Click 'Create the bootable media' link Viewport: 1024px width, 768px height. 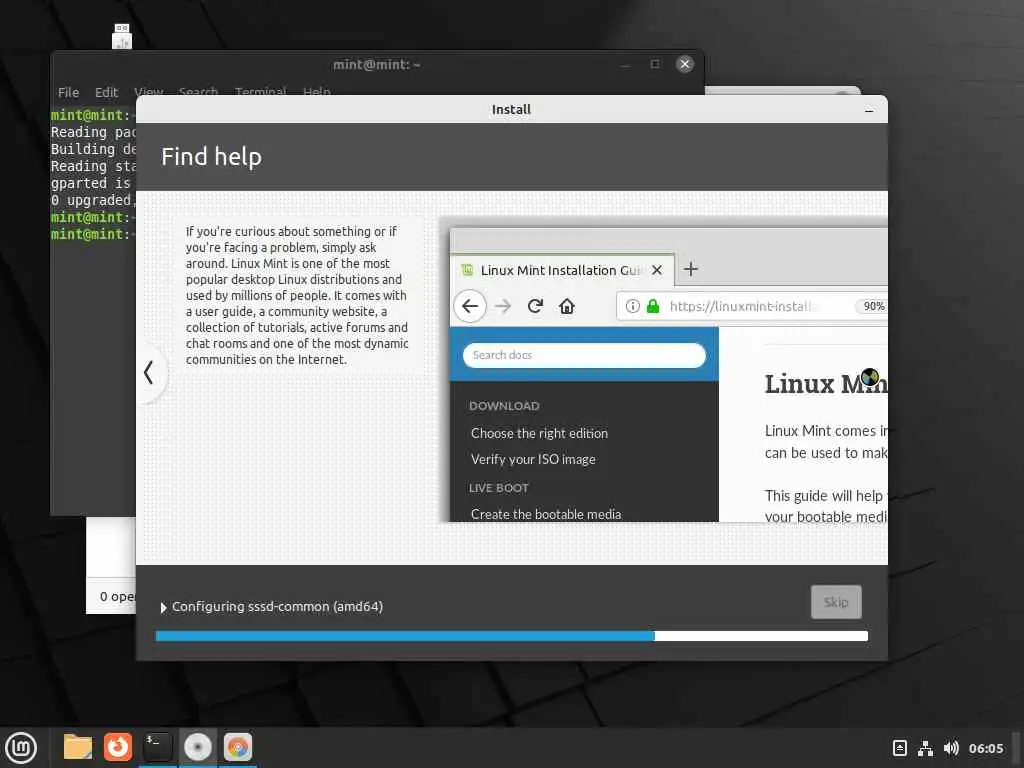(x=546, y=514)
